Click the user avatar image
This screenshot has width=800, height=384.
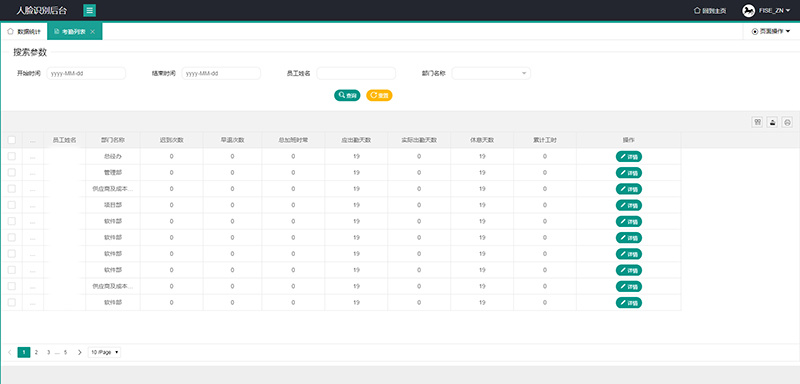click(748, 11)
